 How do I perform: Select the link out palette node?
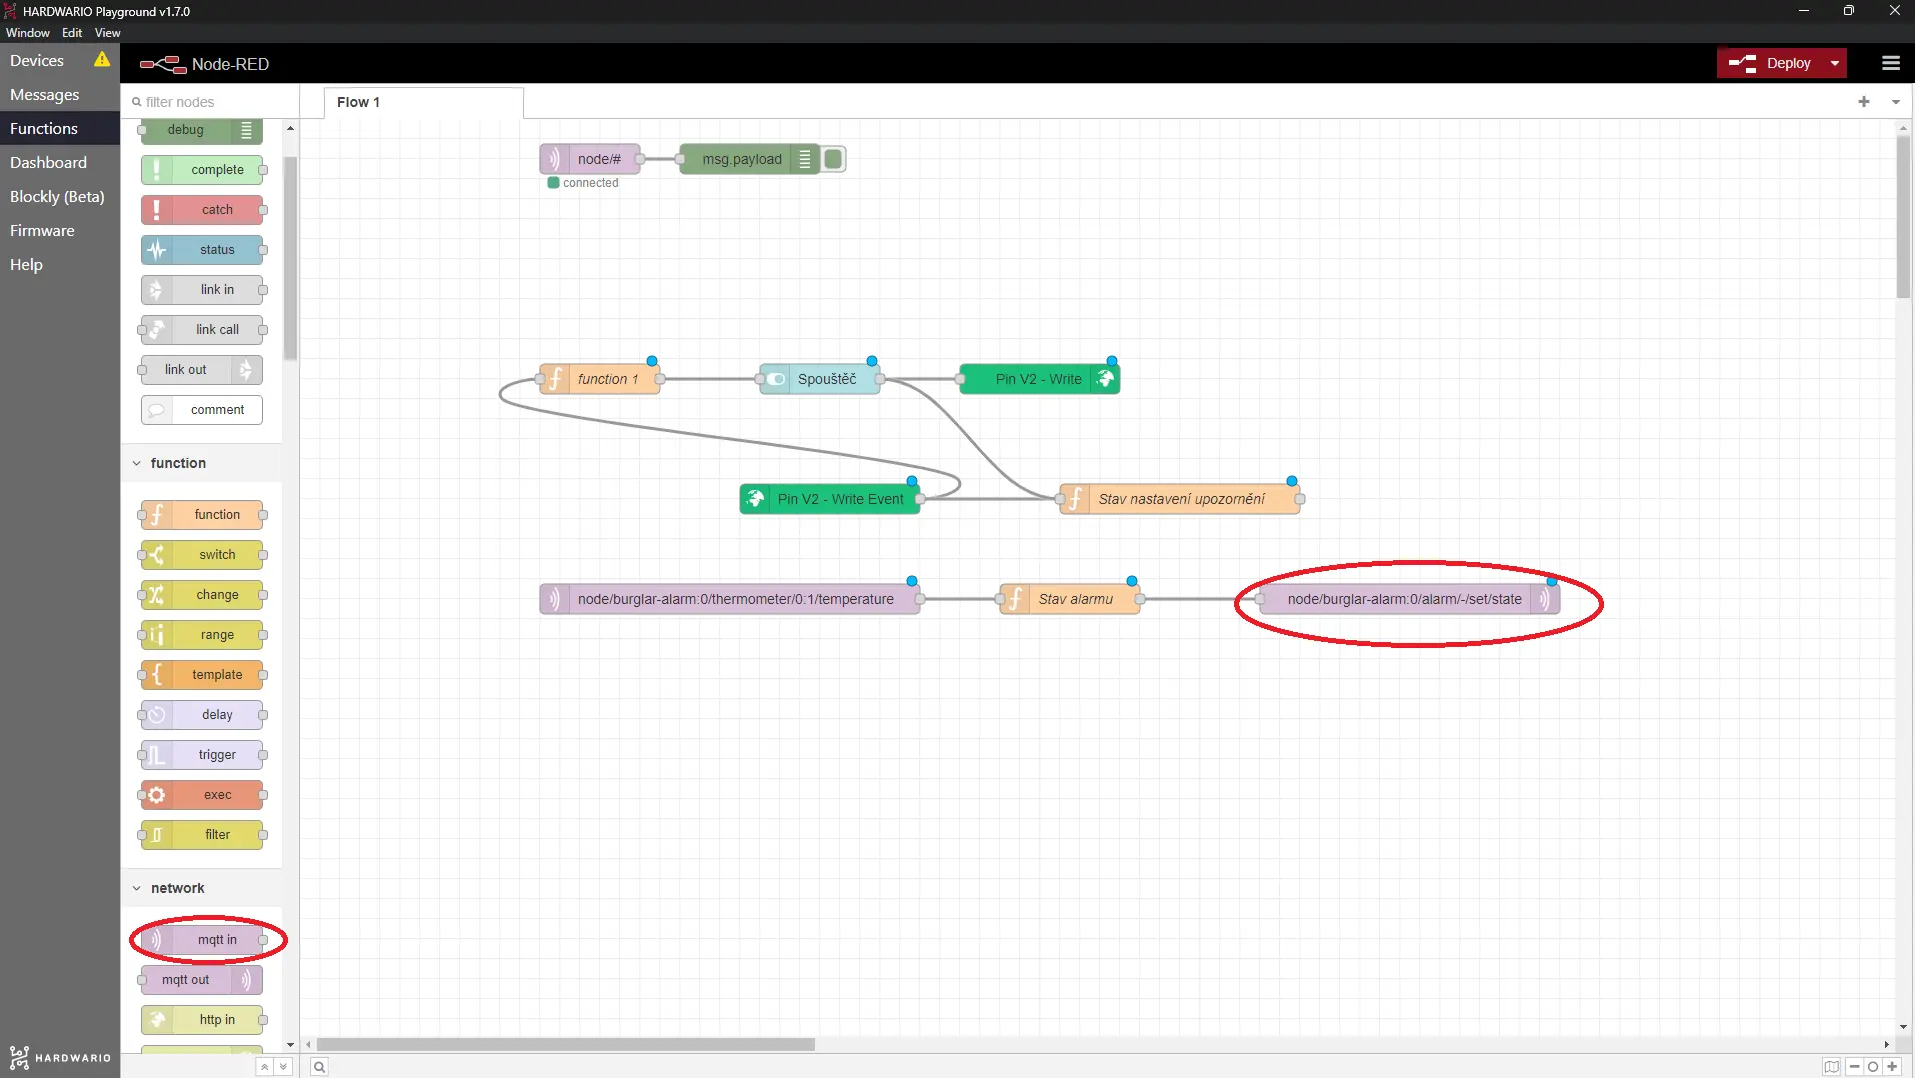pos(202,370)
